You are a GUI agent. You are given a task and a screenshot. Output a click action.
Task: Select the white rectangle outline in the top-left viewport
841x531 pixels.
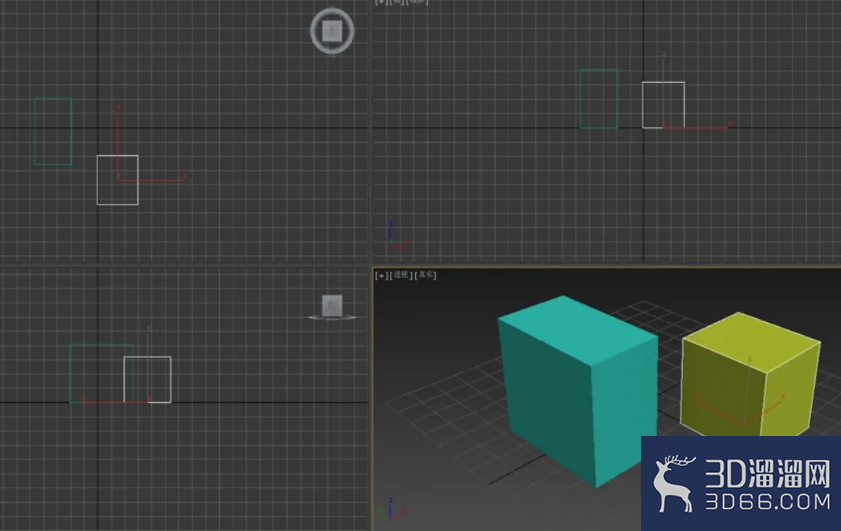pos(117,180)
